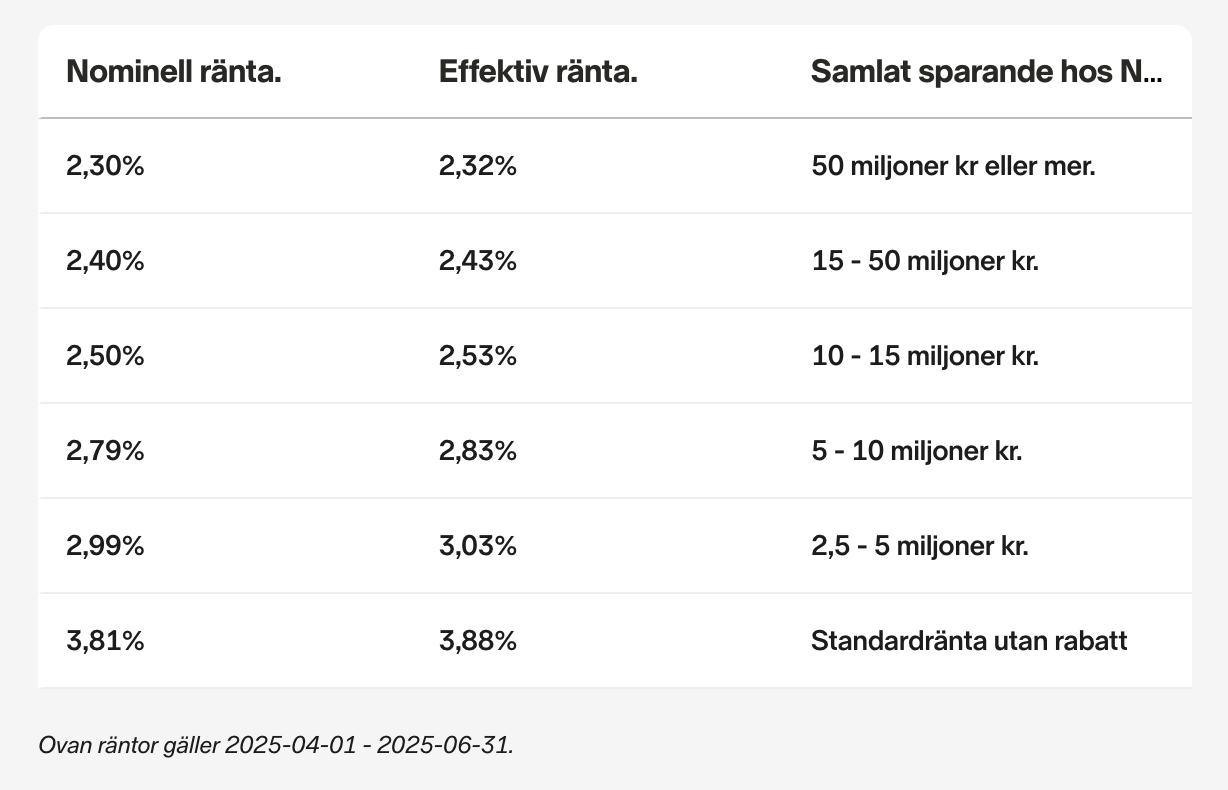Click the 3,03% effective rate cell
1228x790 pixels.
[477, 546]
